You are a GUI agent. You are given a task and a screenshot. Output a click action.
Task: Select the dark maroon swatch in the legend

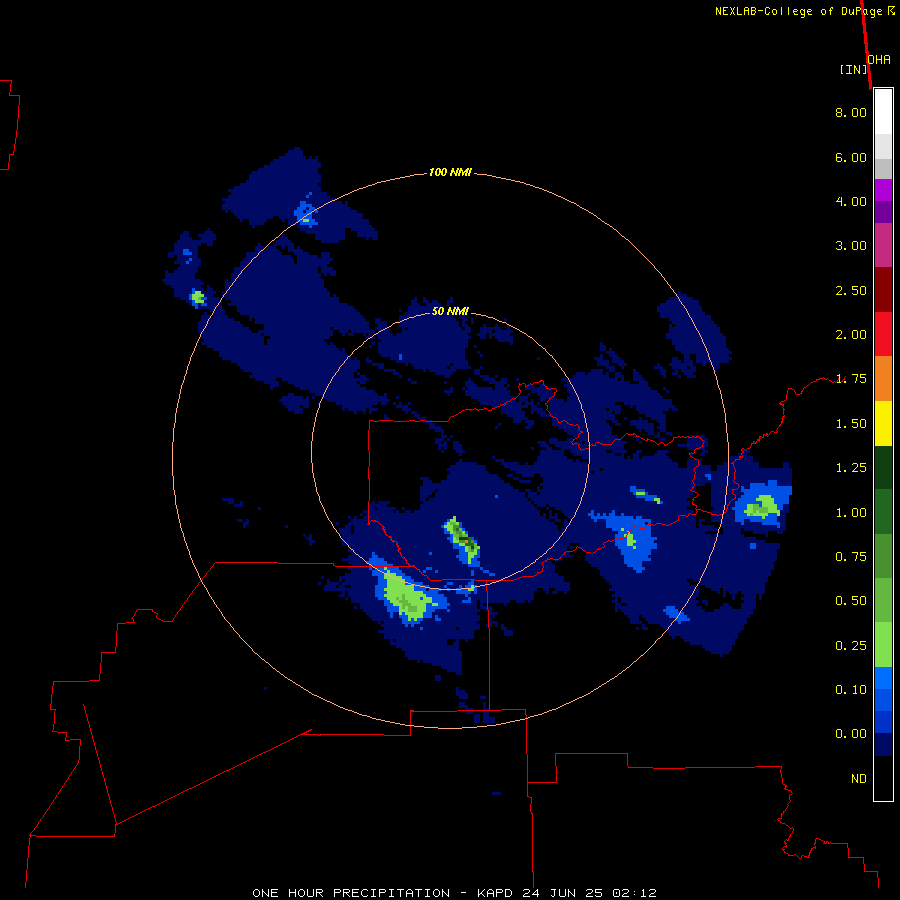pyautogui.click(x=883, y=290)
